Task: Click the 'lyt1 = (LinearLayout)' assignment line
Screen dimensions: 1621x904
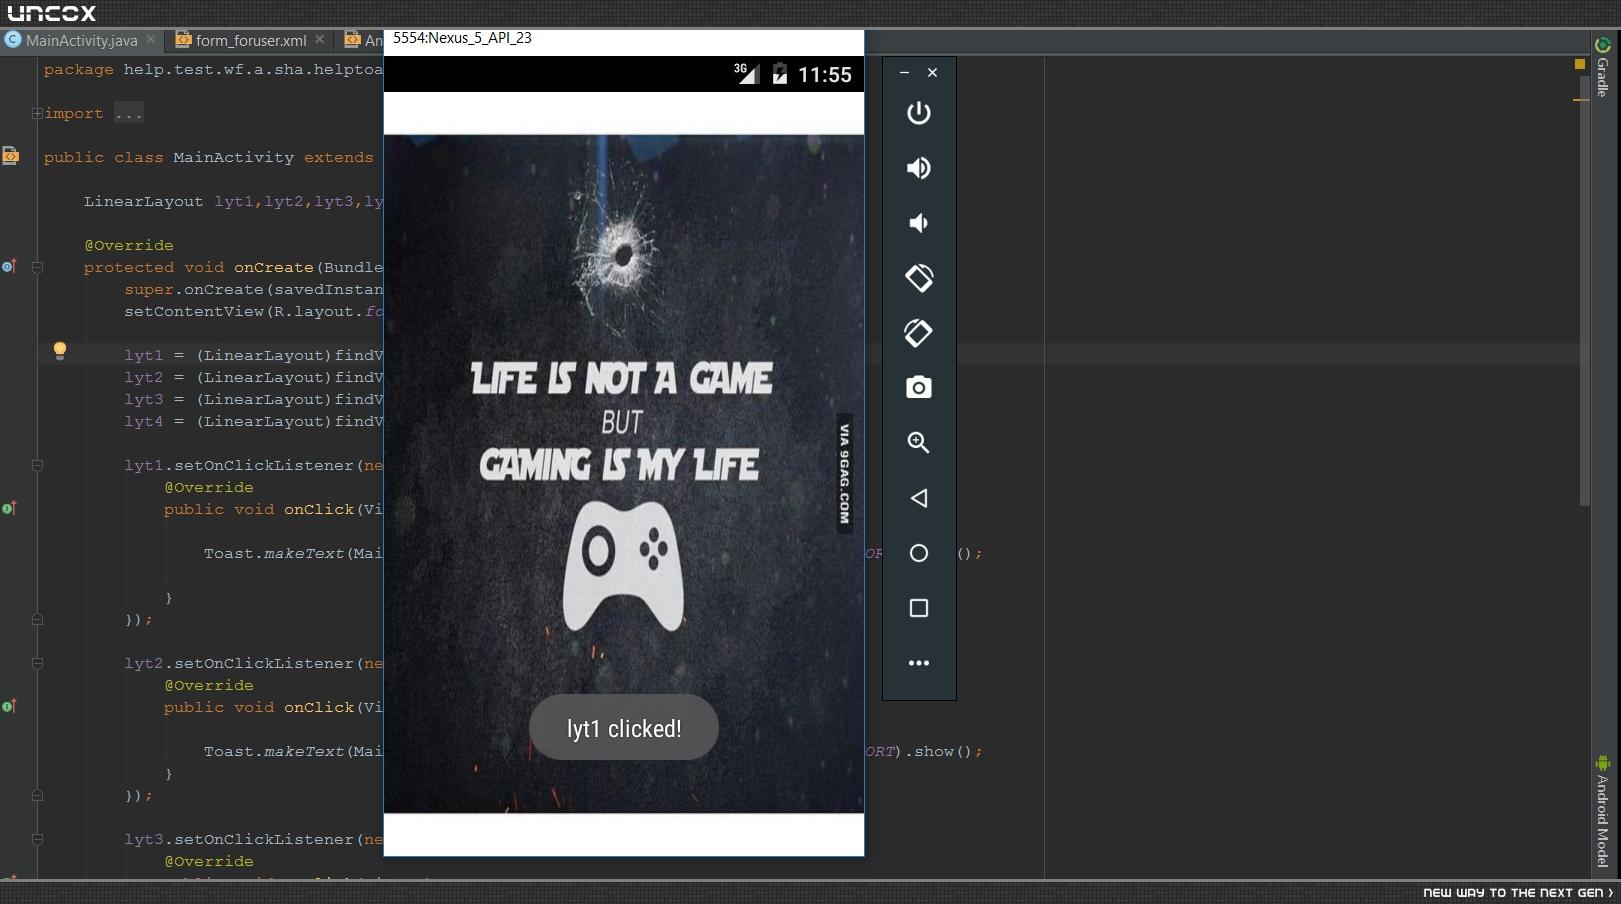Action: 254,355
